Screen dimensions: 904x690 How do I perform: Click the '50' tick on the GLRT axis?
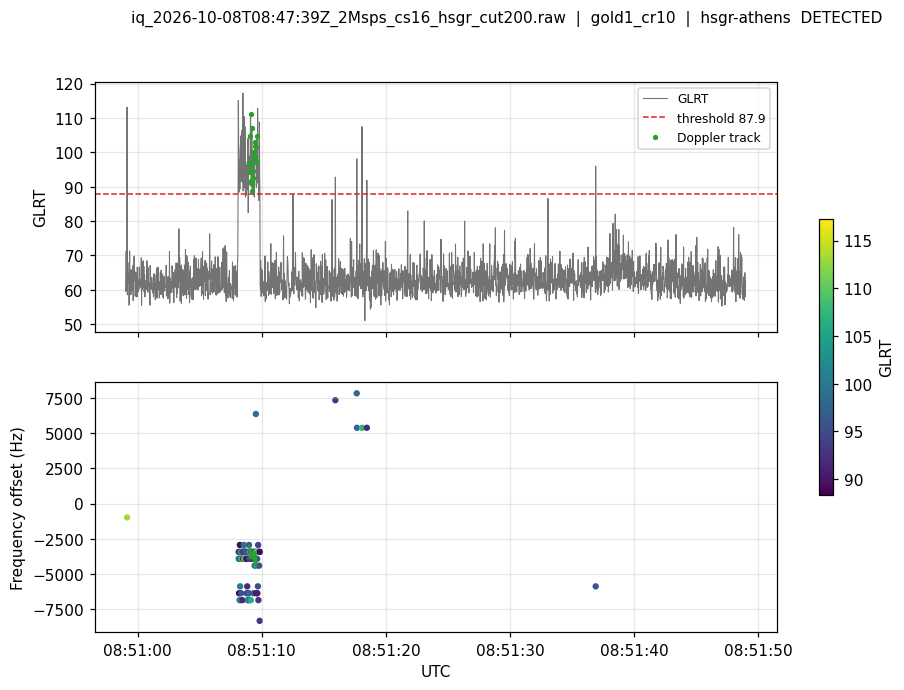point(74,325)
